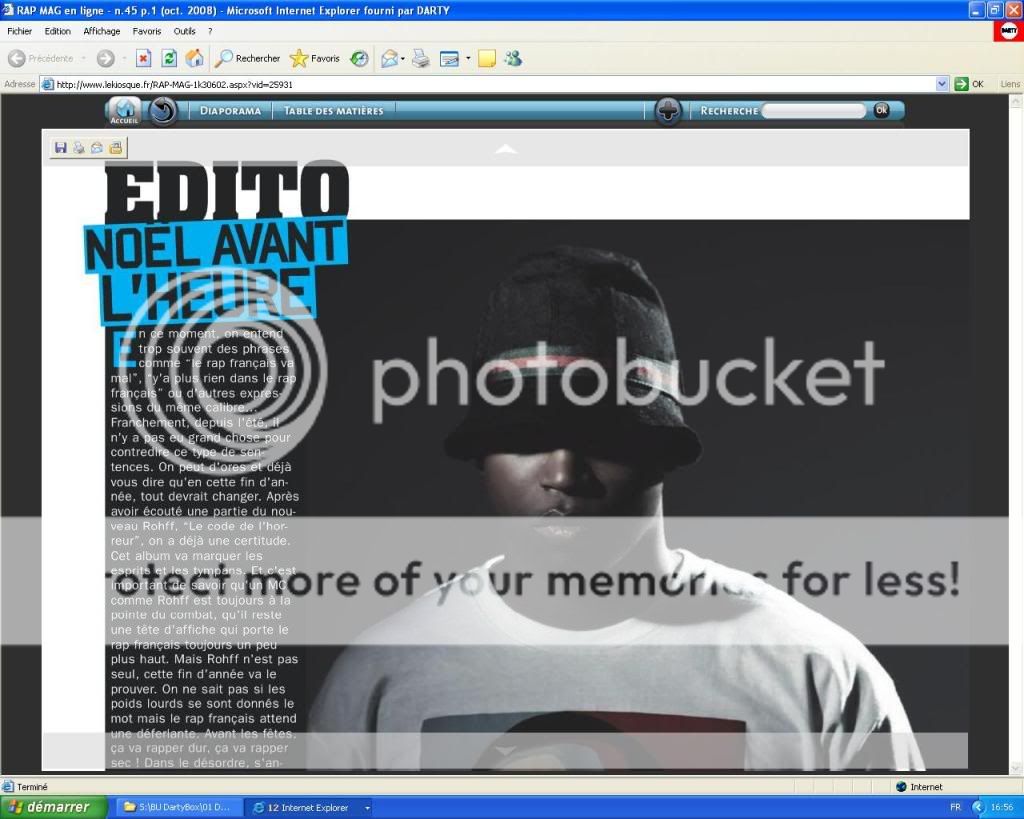
Task: Click the Messenger people icon
Action: (x=513, y=59)
